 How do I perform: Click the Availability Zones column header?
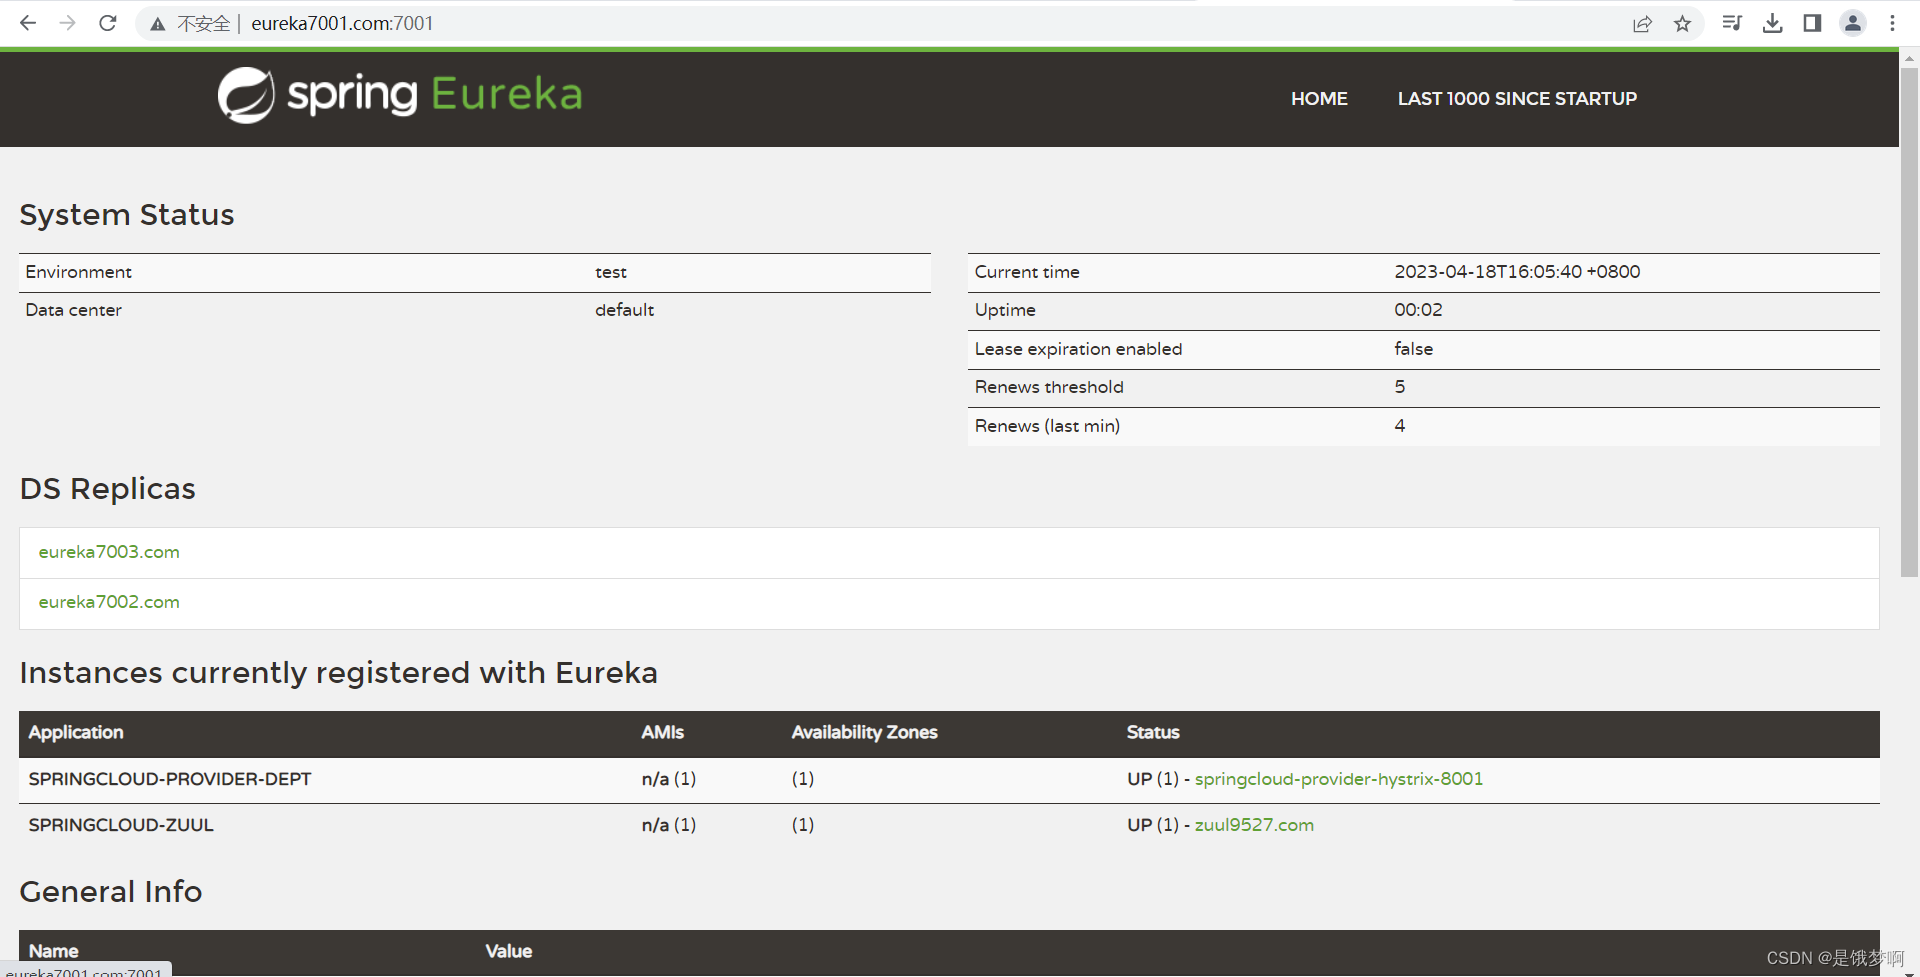tap(864, 733)
